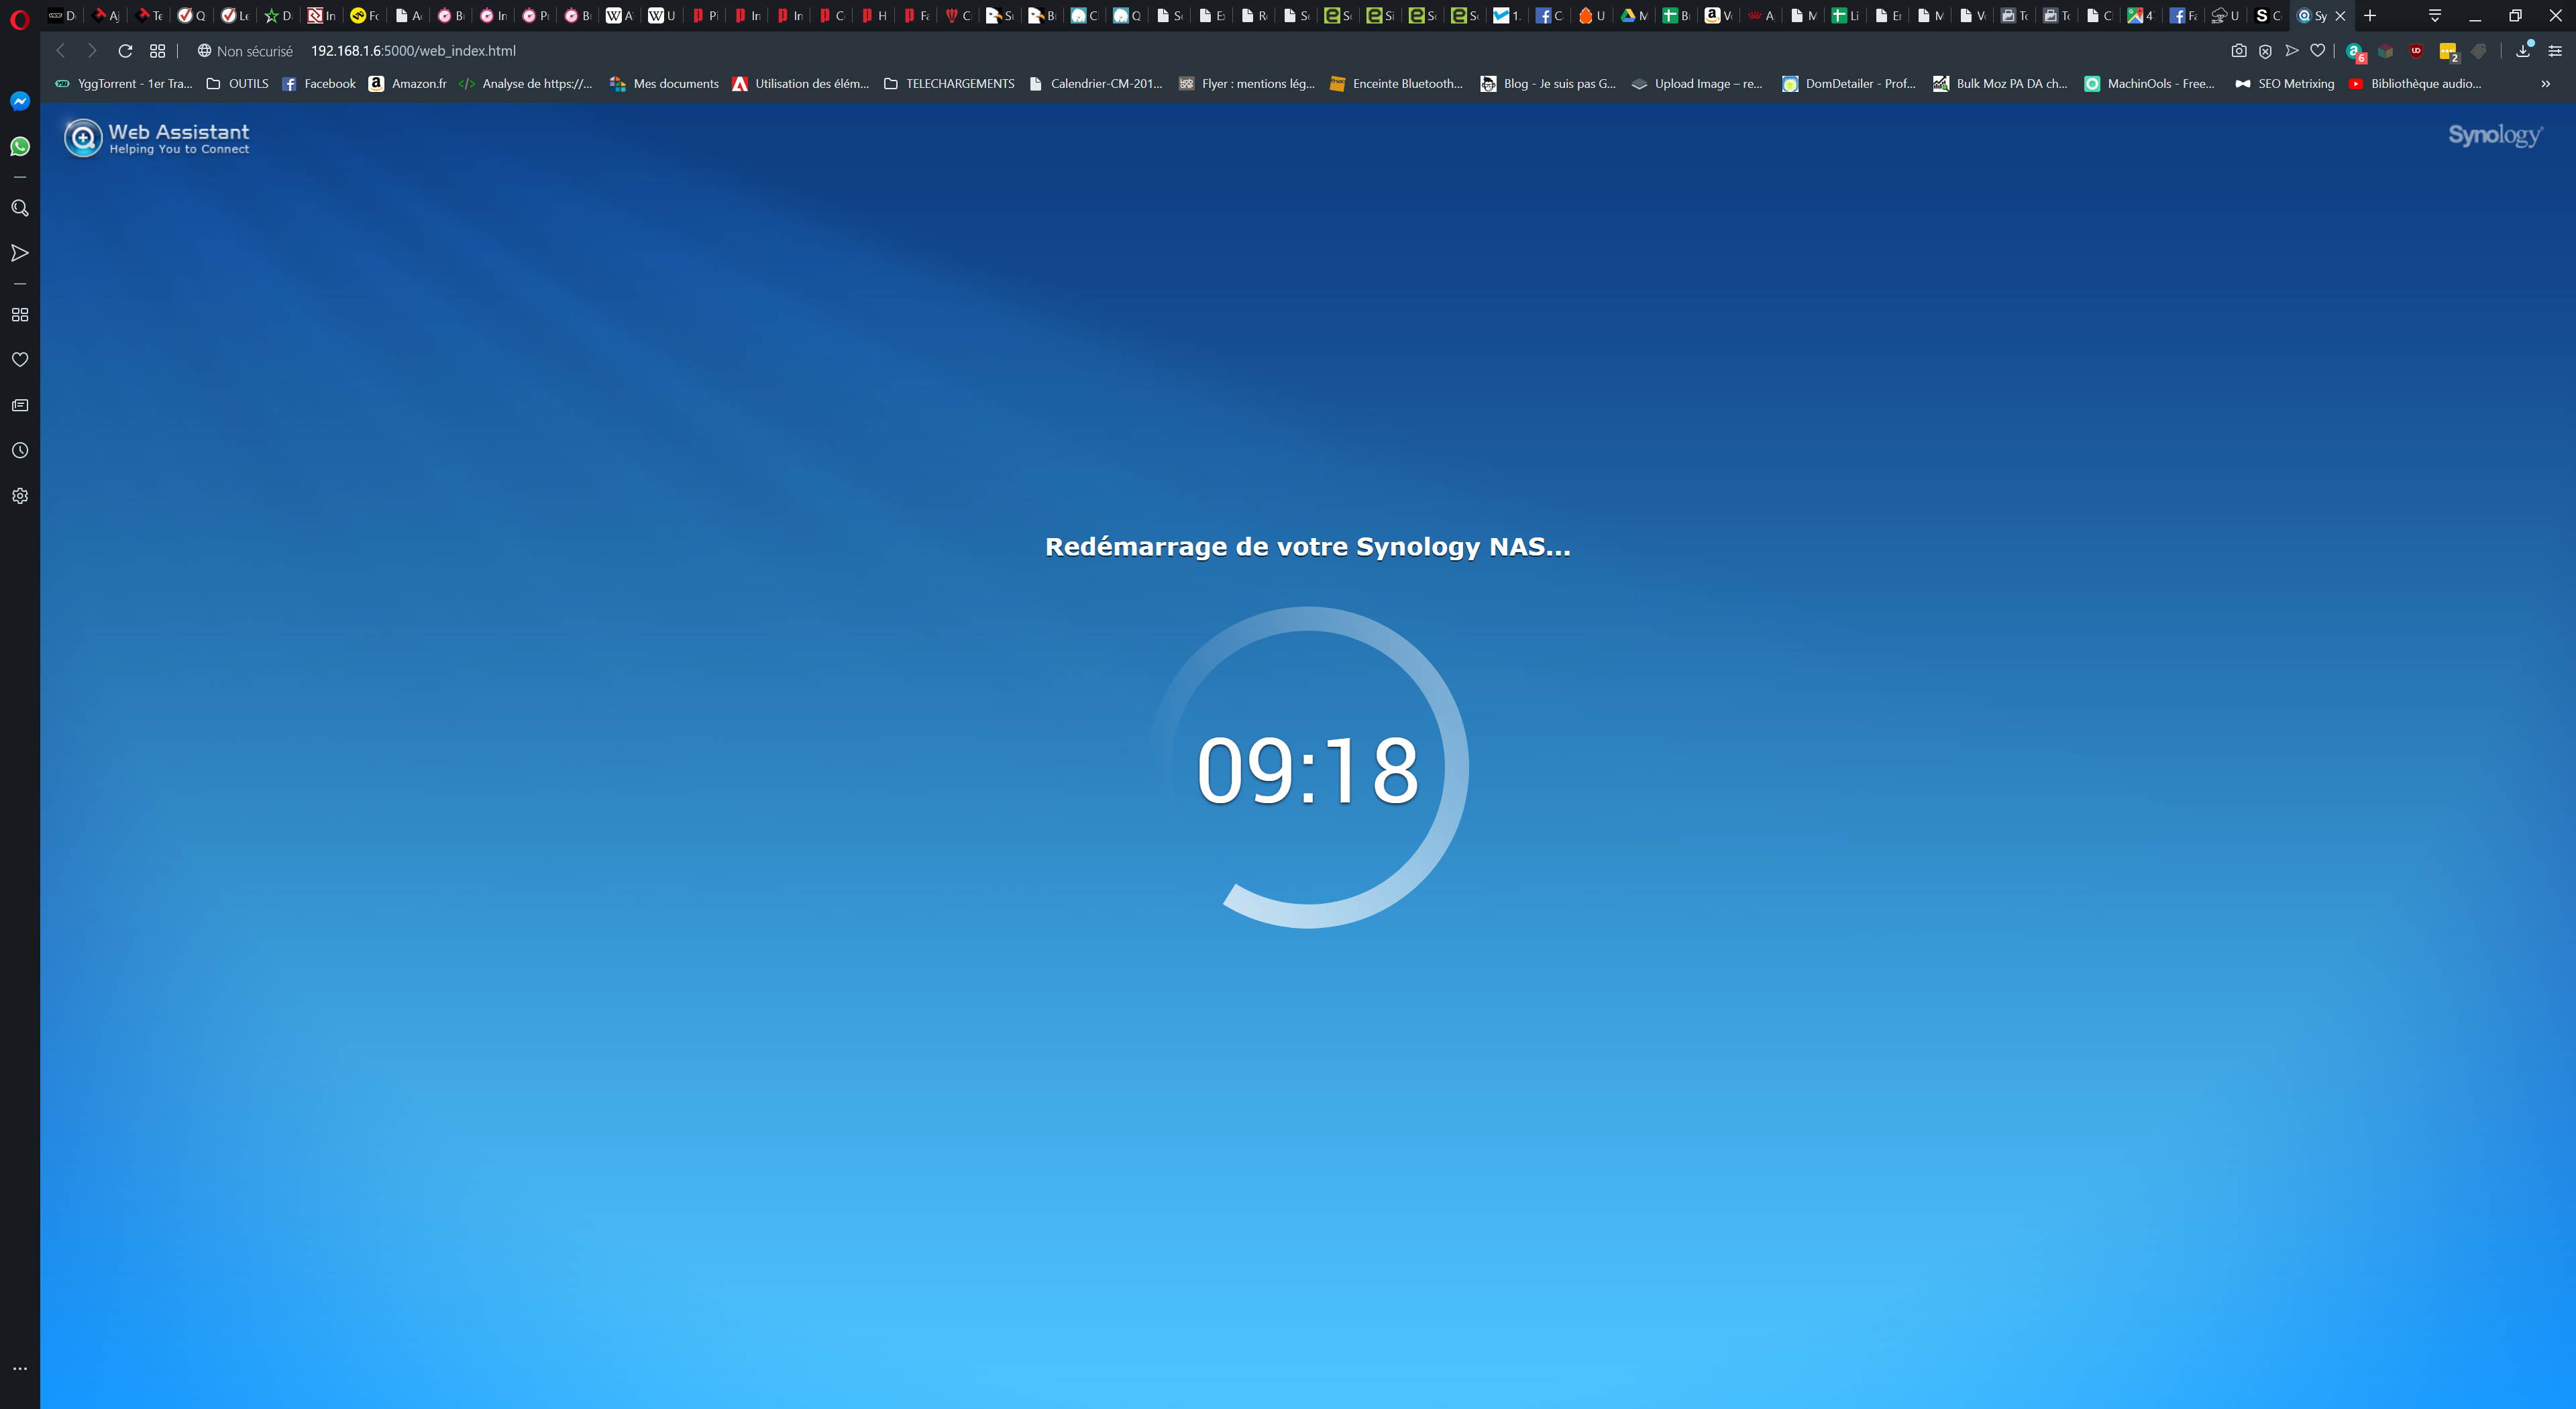Open WhatsApp in the Opera sidebar

tap(20, 147)
